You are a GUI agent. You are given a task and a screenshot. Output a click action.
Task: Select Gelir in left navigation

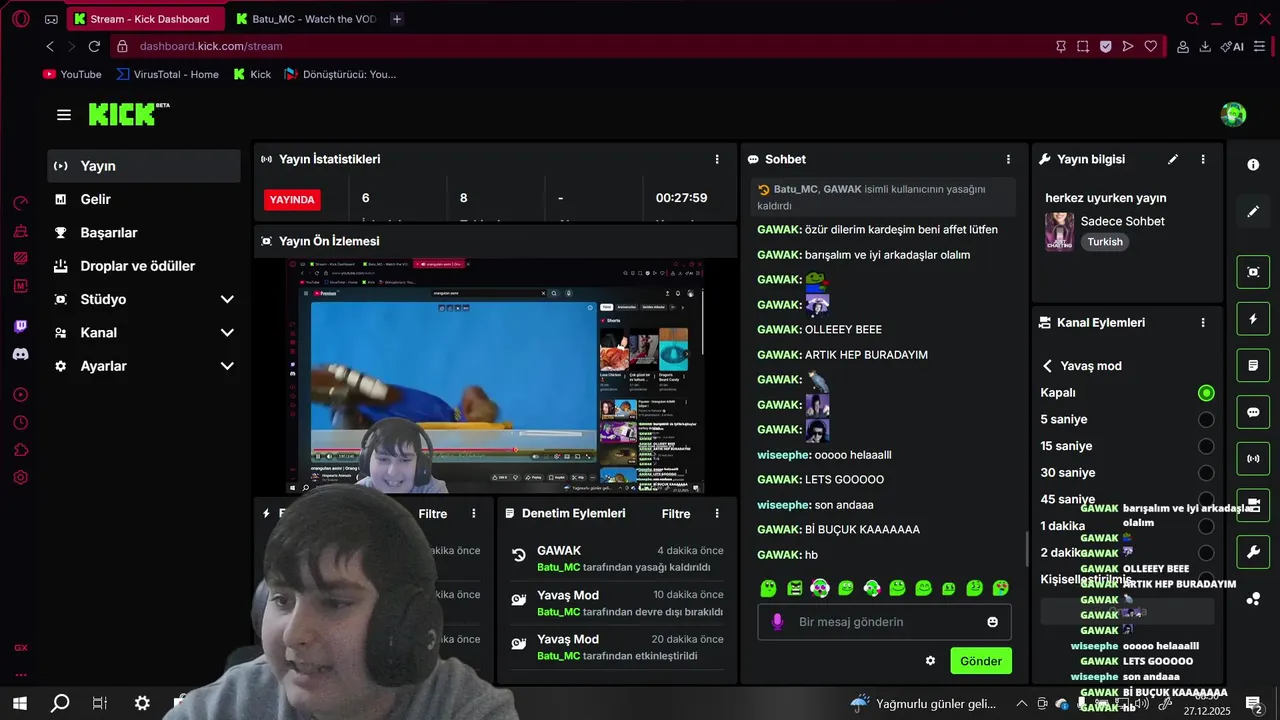pyautogui.click(x=144, y=199)
